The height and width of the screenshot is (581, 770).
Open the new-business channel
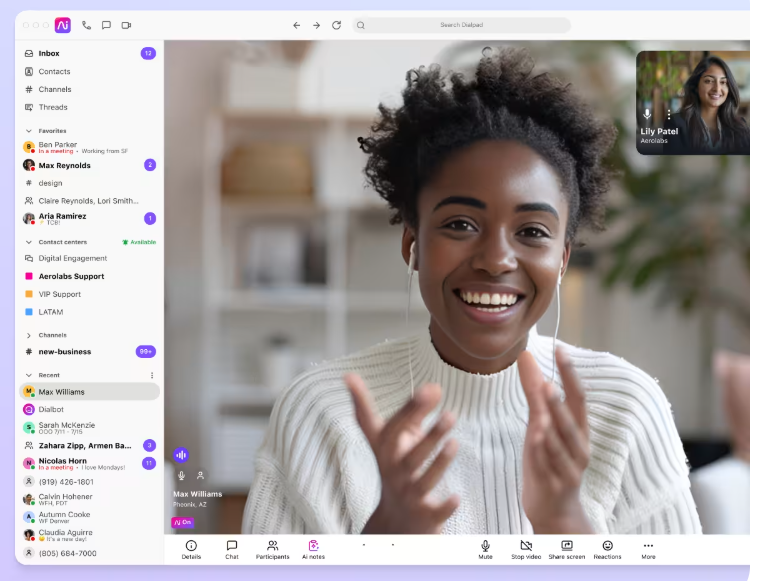point(90,352)
